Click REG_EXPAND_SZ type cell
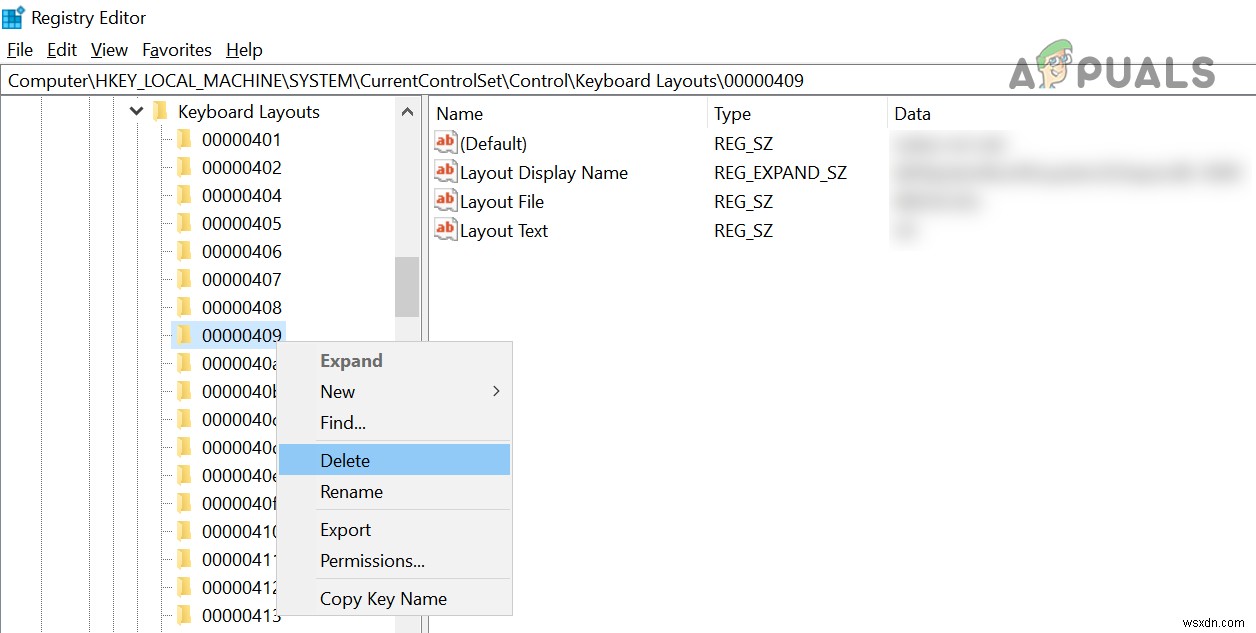This screenshot has width=1256, height=633. pyautogui.click(x=780, y=173)
